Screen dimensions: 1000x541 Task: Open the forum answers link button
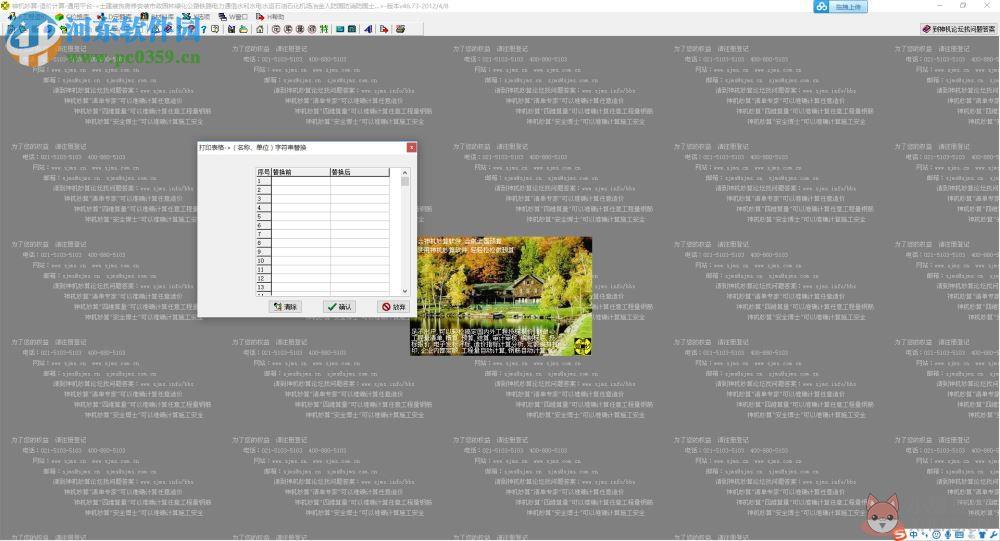click(x=958, y=29)
